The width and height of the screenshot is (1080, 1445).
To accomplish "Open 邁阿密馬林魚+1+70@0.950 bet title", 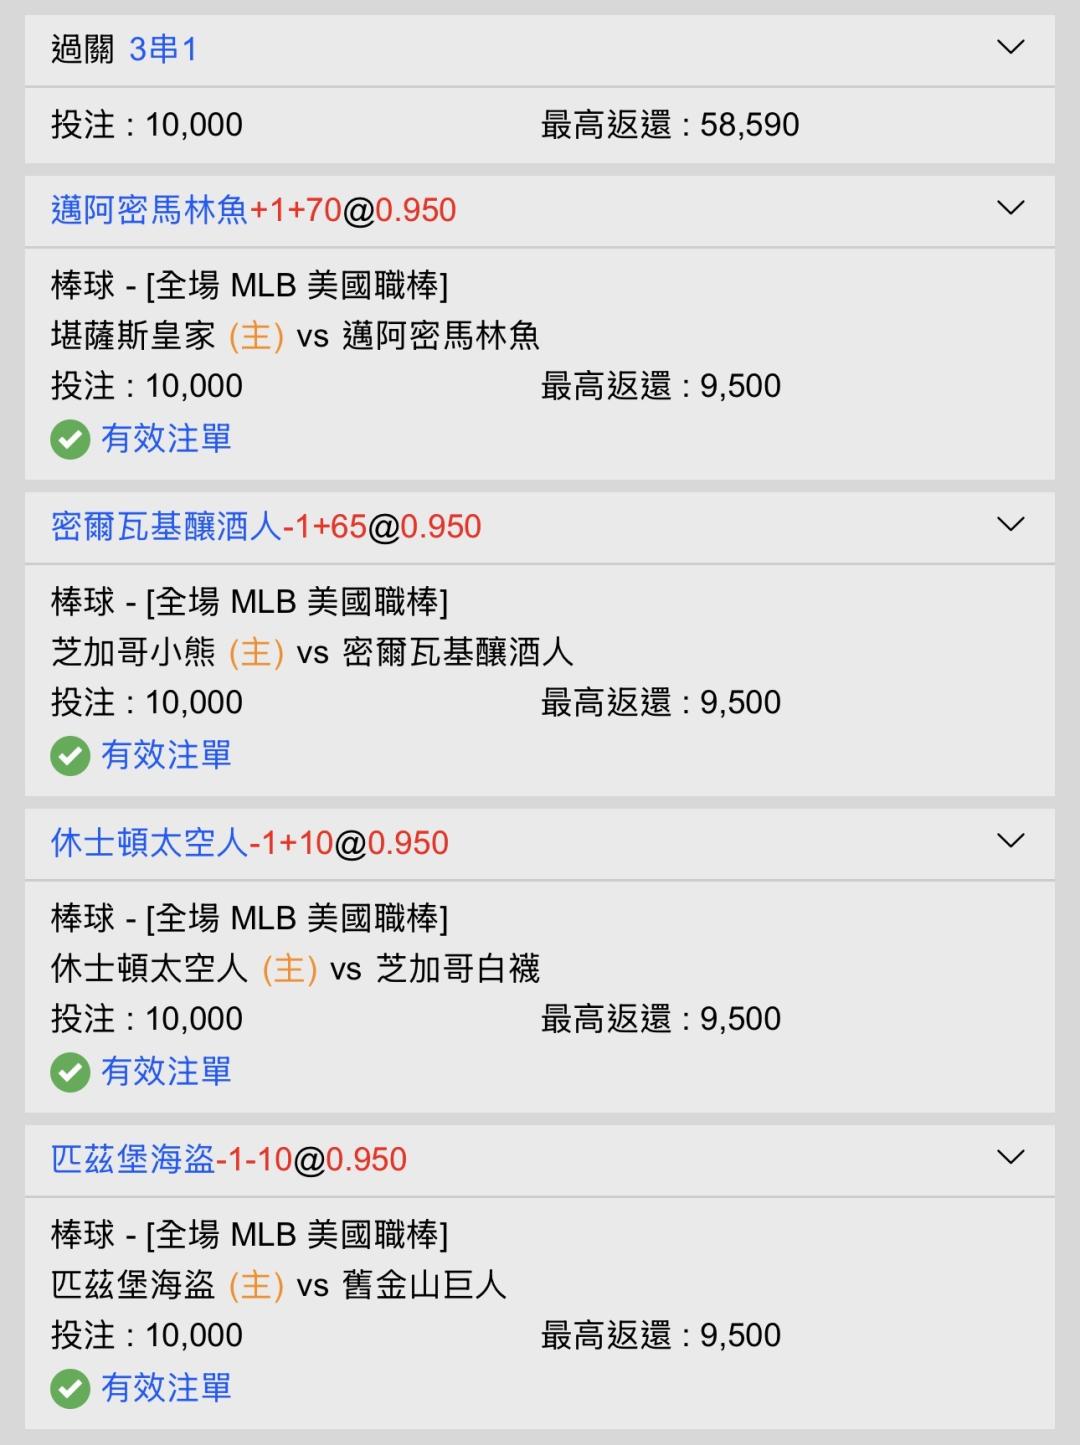I will [x=253, y=210].
